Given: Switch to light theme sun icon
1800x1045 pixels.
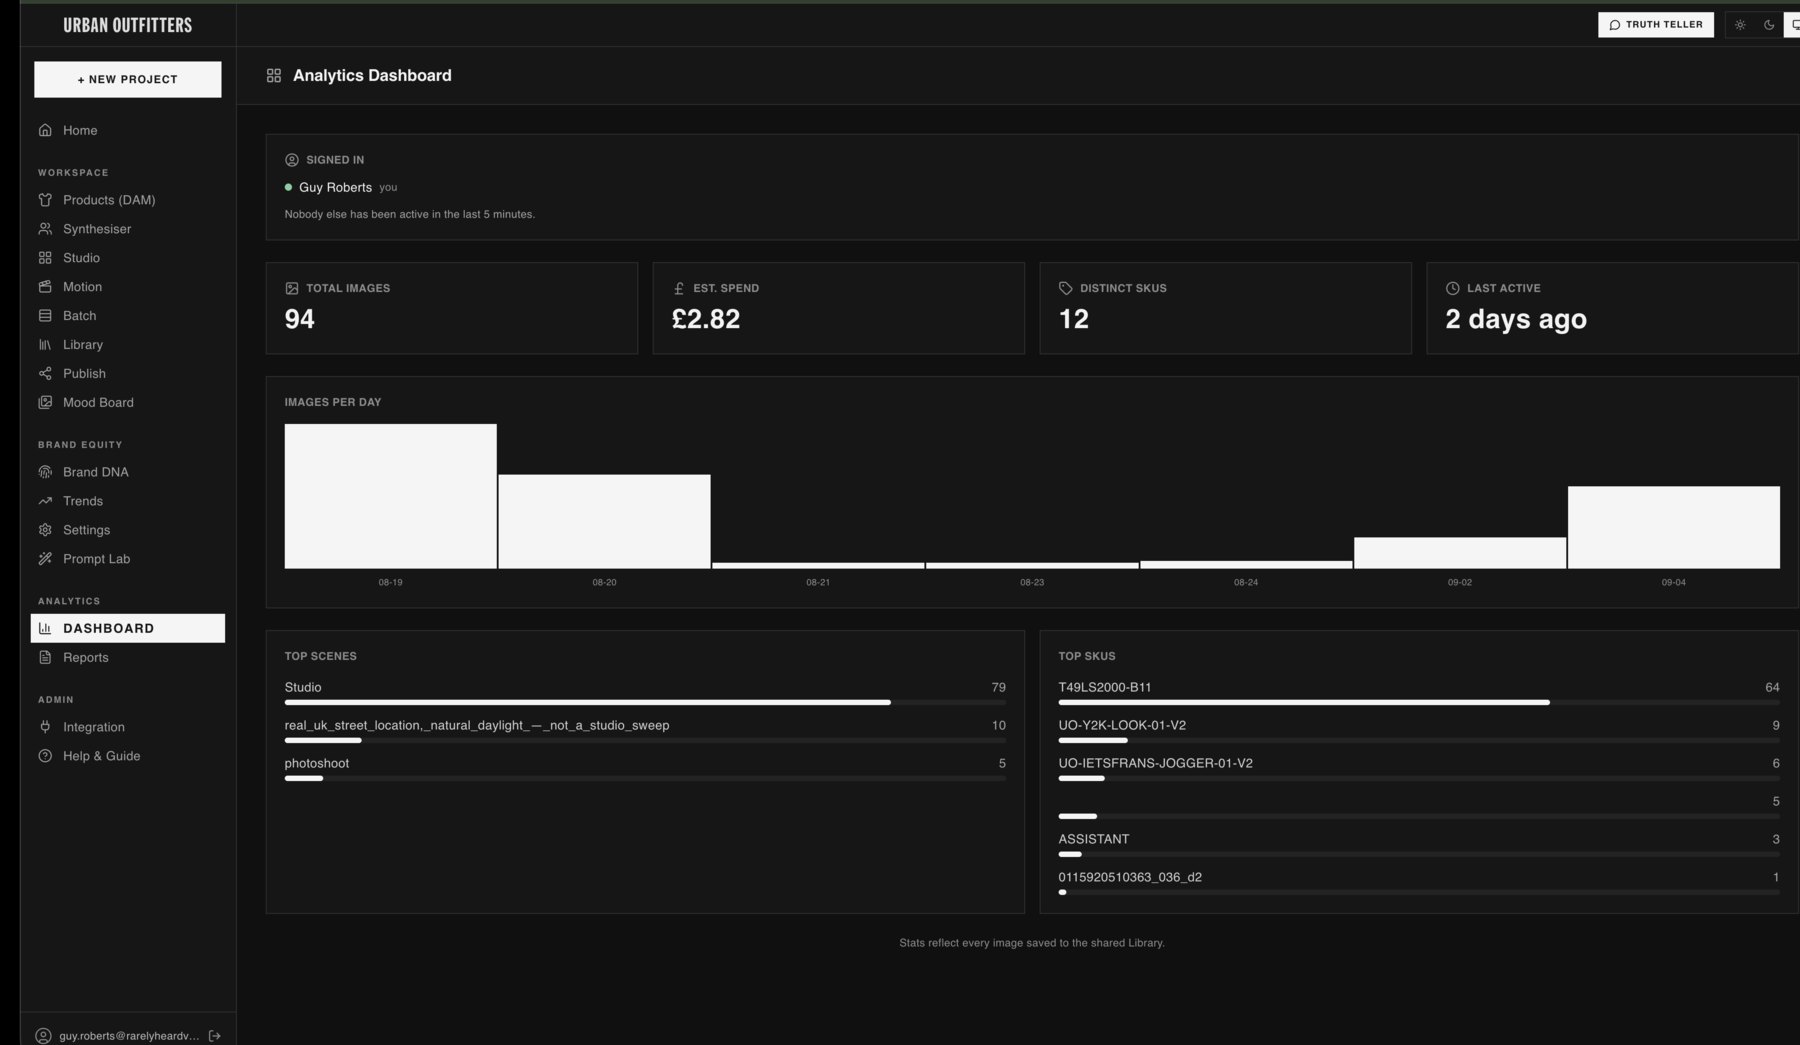Looking at the screenshot, I should click(1740, 25).
